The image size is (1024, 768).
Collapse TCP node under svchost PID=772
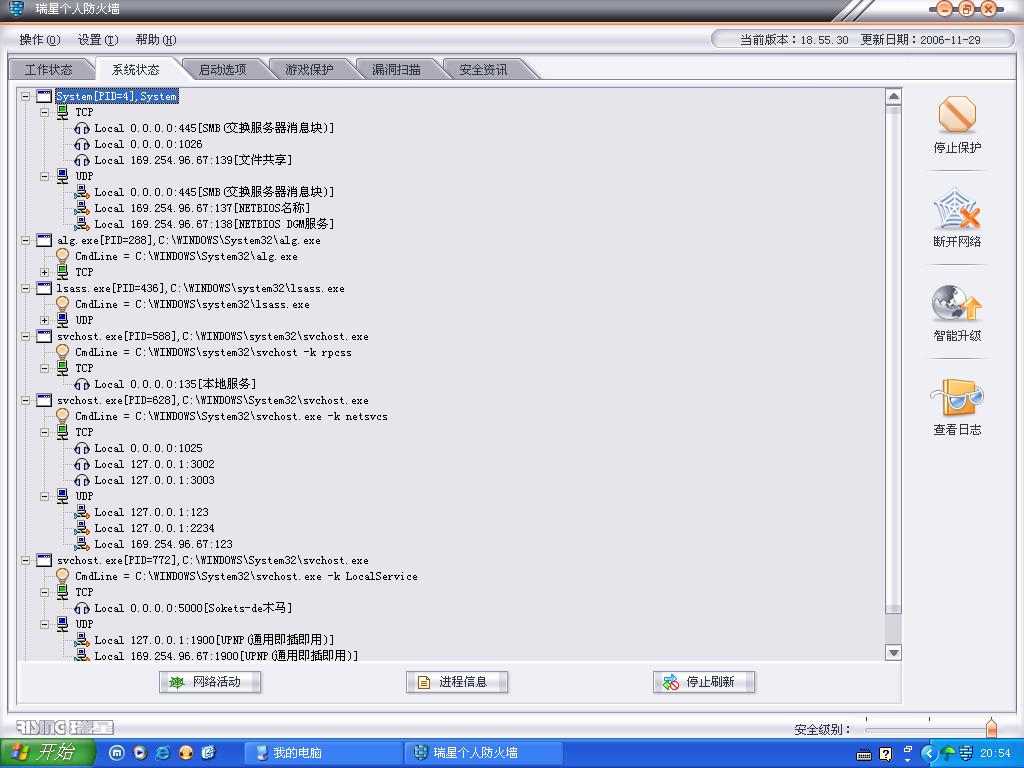click(x=44, y=592)
